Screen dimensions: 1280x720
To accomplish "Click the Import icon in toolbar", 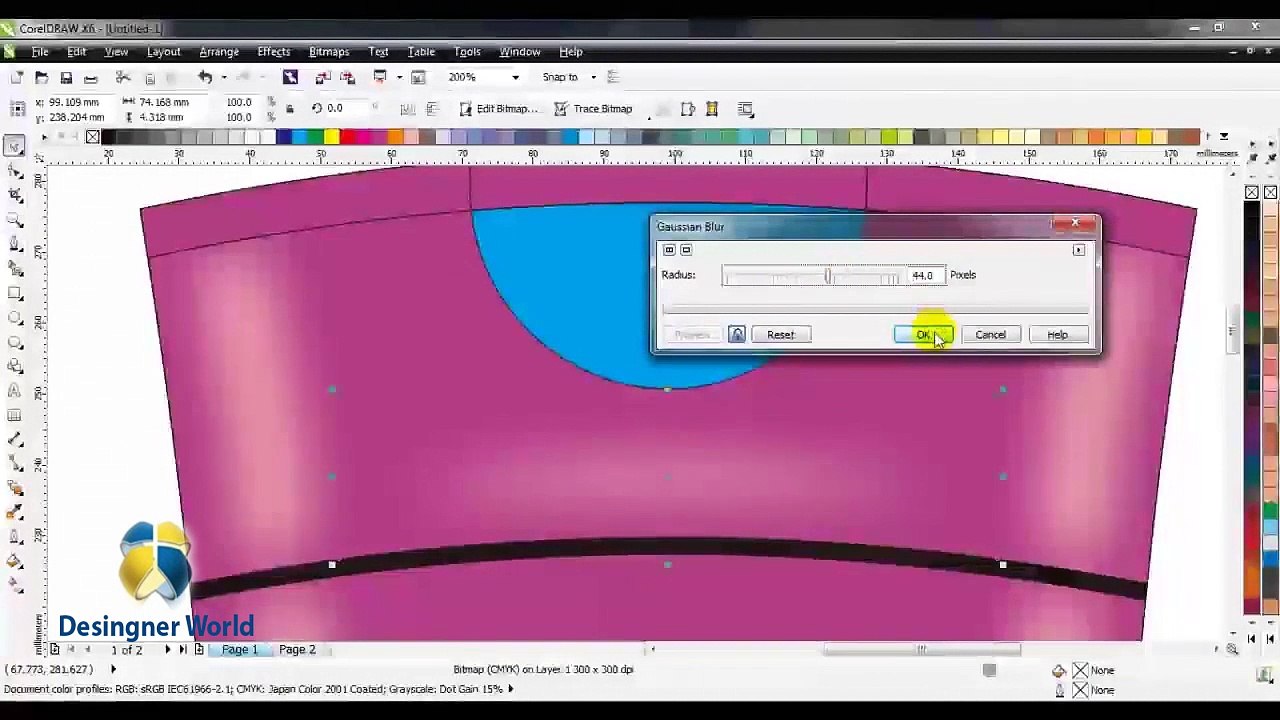I will coord(323,77).
